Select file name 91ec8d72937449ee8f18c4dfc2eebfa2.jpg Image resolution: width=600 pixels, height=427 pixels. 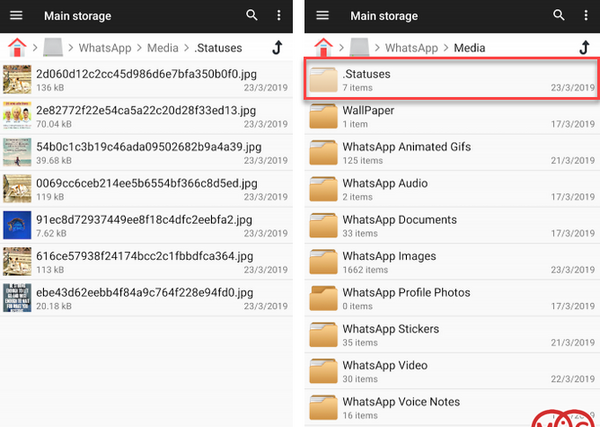coord(144,220)
